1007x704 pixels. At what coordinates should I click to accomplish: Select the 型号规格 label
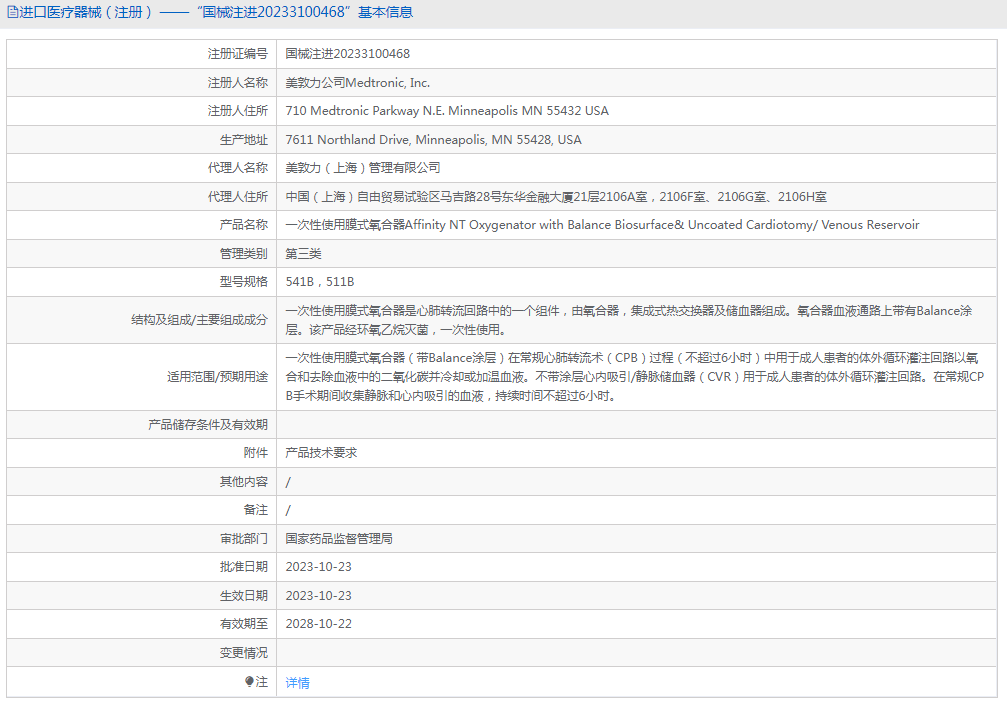243,281
